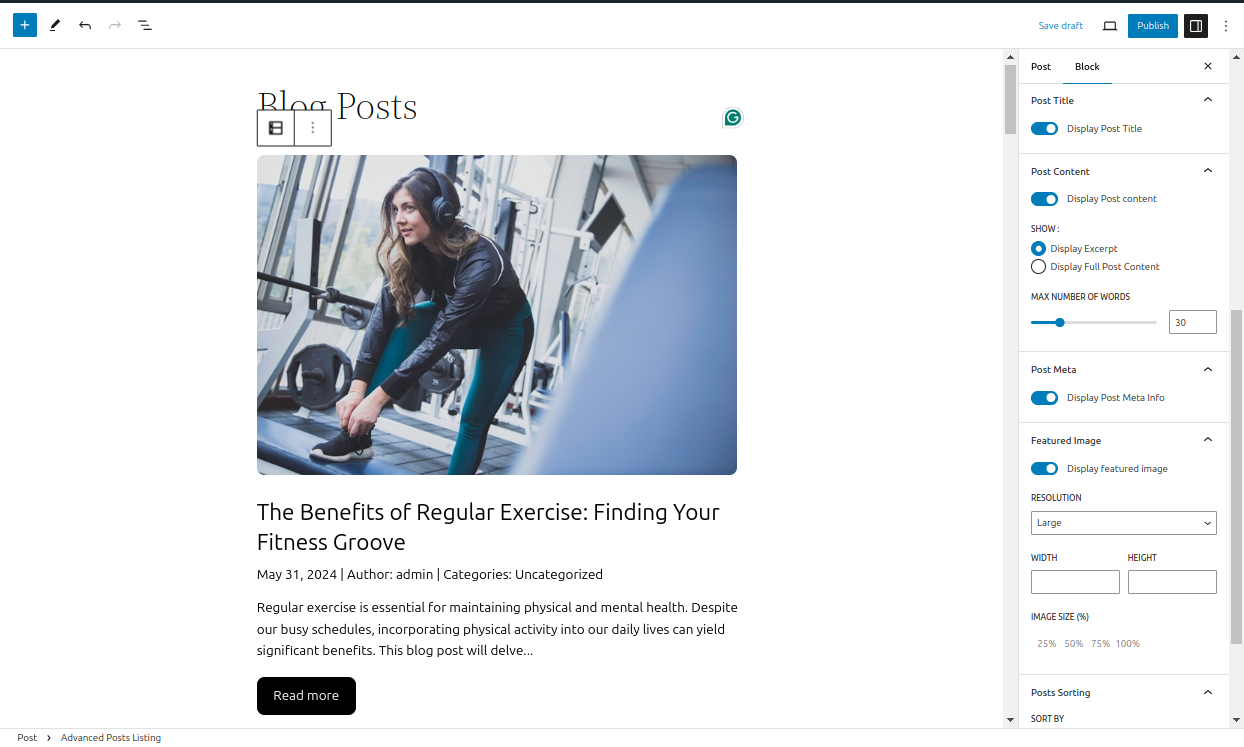Turn off Display Post Meta Info
Screen dimensions: 1244x747
pyautogui.click(x=1044, y=398)
